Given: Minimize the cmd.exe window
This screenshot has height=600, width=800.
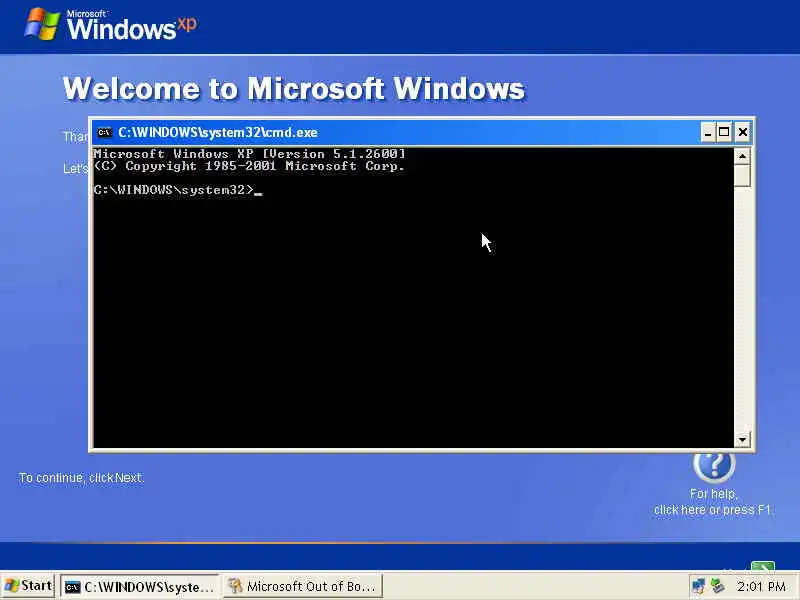Looking at the screenshot, I should pyautogui.click(x=708, y=133).
